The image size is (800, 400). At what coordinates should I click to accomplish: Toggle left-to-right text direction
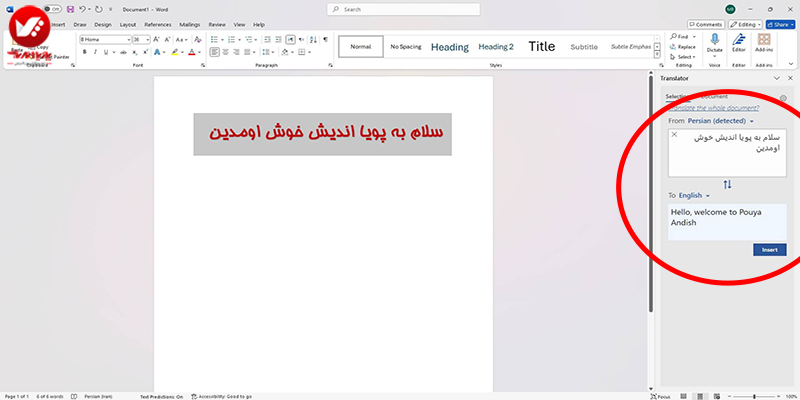tap(290, 39)
